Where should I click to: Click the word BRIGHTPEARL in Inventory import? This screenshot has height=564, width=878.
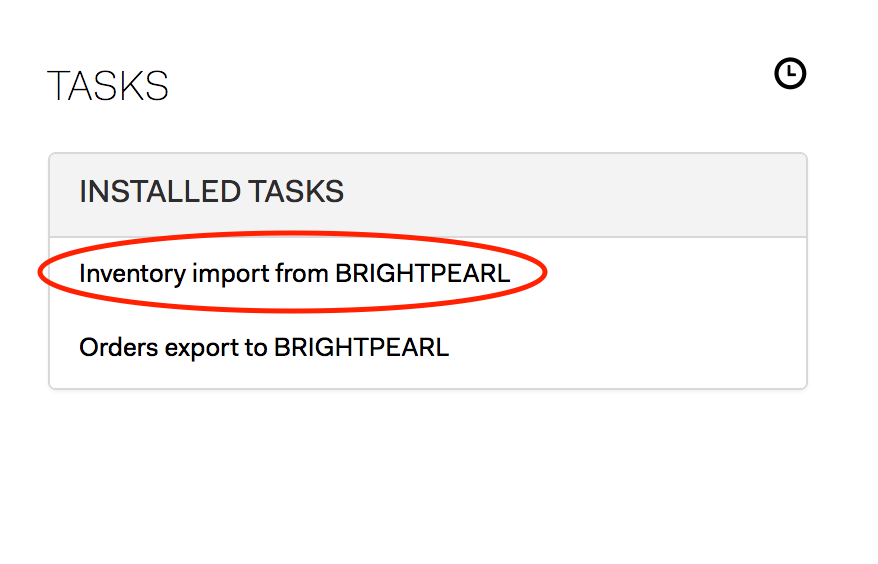(422, 274)
